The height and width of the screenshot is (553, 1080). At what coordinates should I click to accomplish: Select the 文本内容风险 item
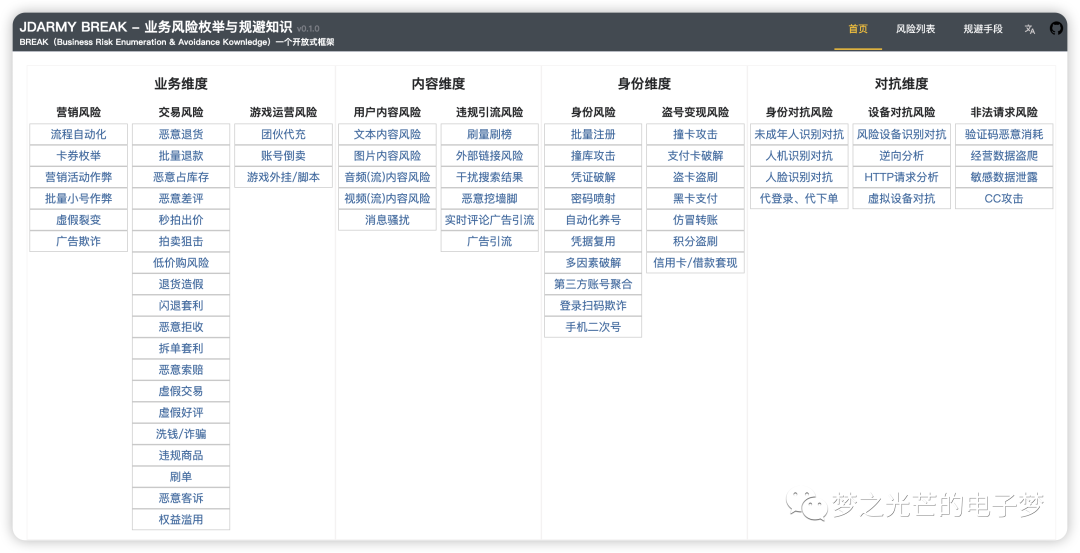pyautogui.click(x=387, y=134)
